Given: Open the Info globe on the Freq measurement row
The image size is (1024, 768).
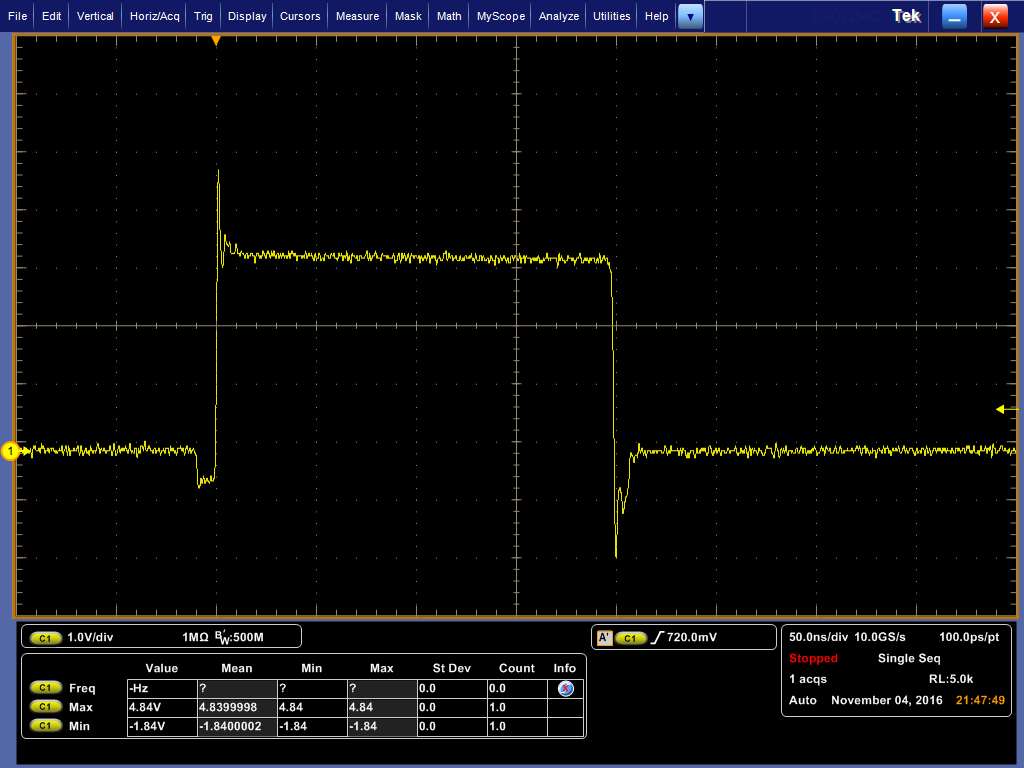Looking at the screenshot, I should (x=565, y=688).
